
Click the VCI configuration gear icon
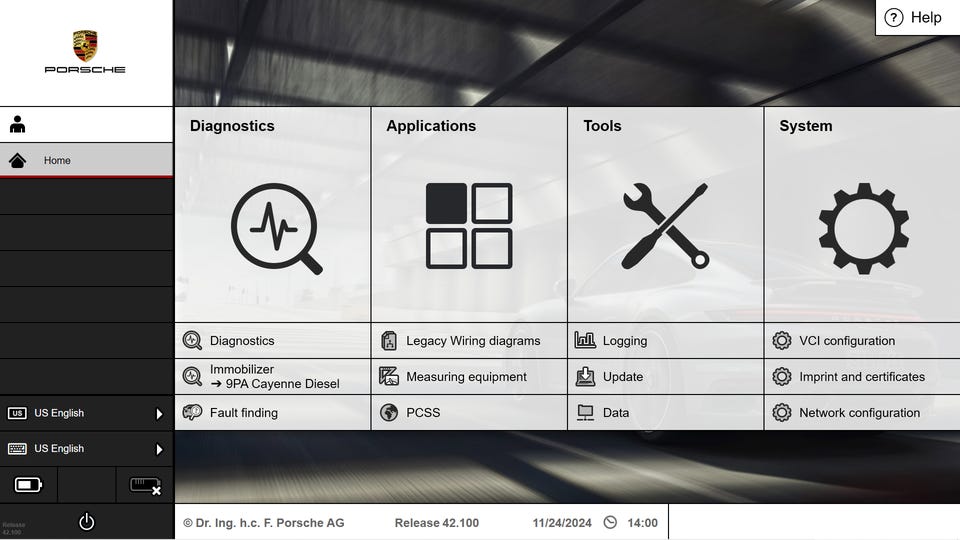(782, 340)
